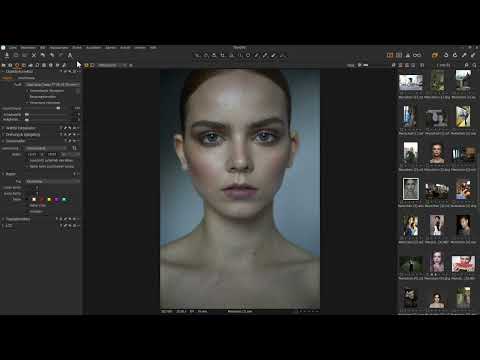Select the Draw mask brush tool
This screenshot has width=480, height=360.
coord(256,55)
